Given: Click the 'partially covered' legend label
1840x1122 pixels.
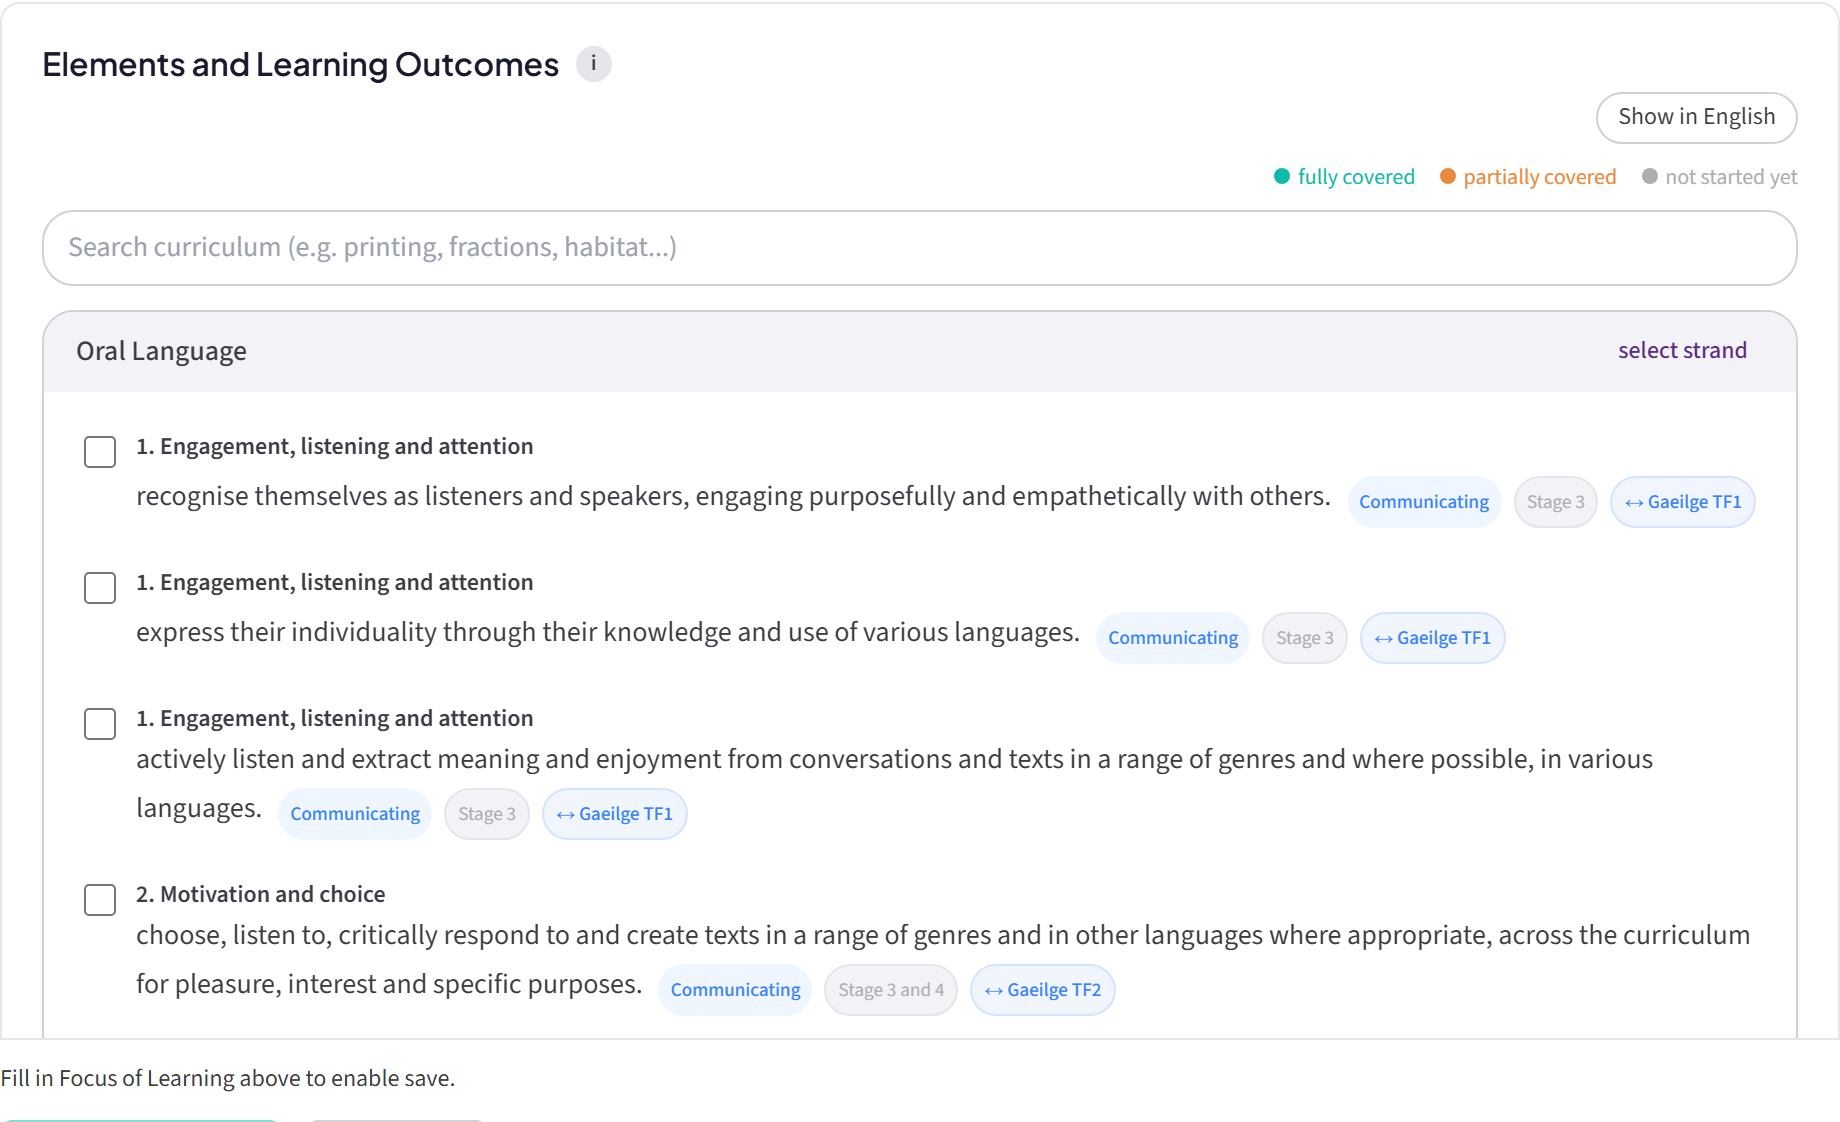Looking at the screenshot, I should pos(1539,177).
